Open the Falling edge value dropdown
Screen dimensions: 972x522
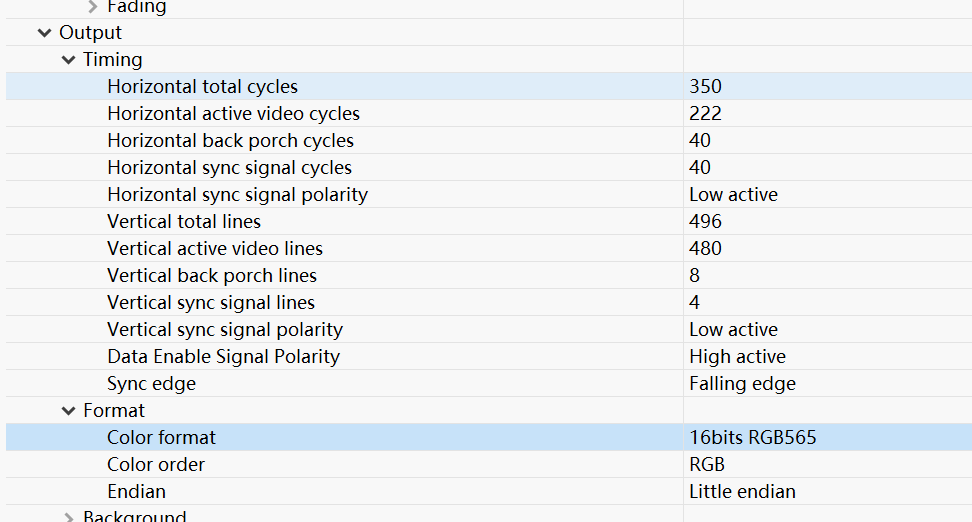click(x=743, y=384)
